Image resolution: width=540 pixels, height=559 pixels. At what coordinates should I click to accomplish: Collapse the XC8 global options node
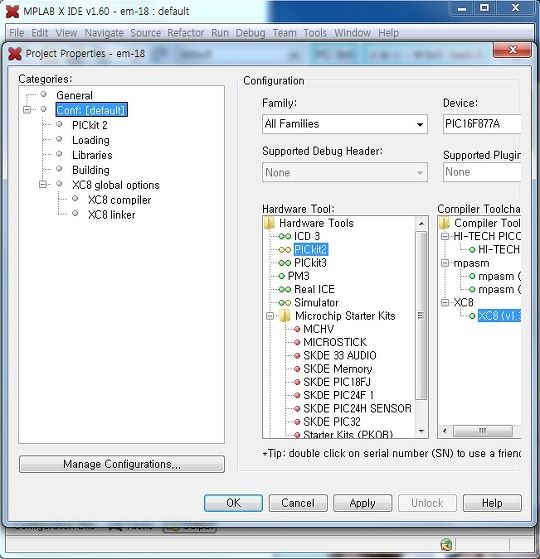tap(43, 184)
